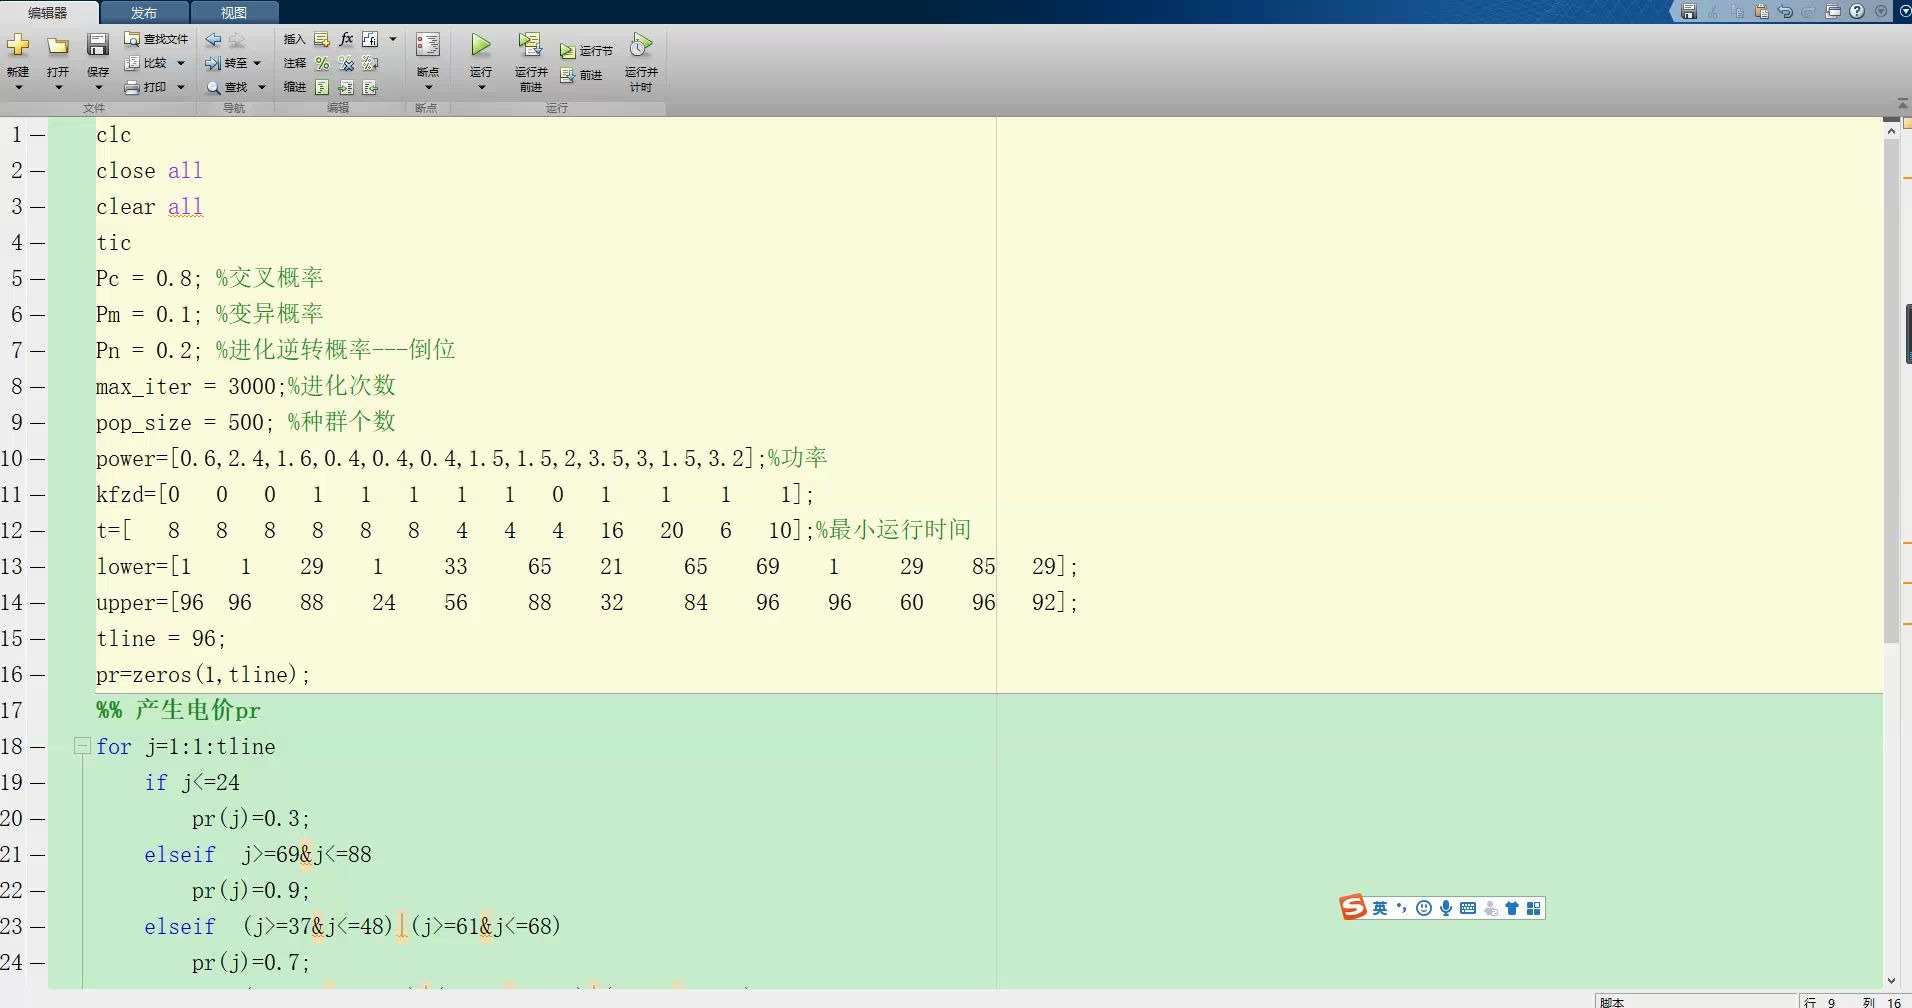Open the 断点 dropdown arrow
The image size is (1912, 1008).
pyautogui.click(x=428, y=88)
